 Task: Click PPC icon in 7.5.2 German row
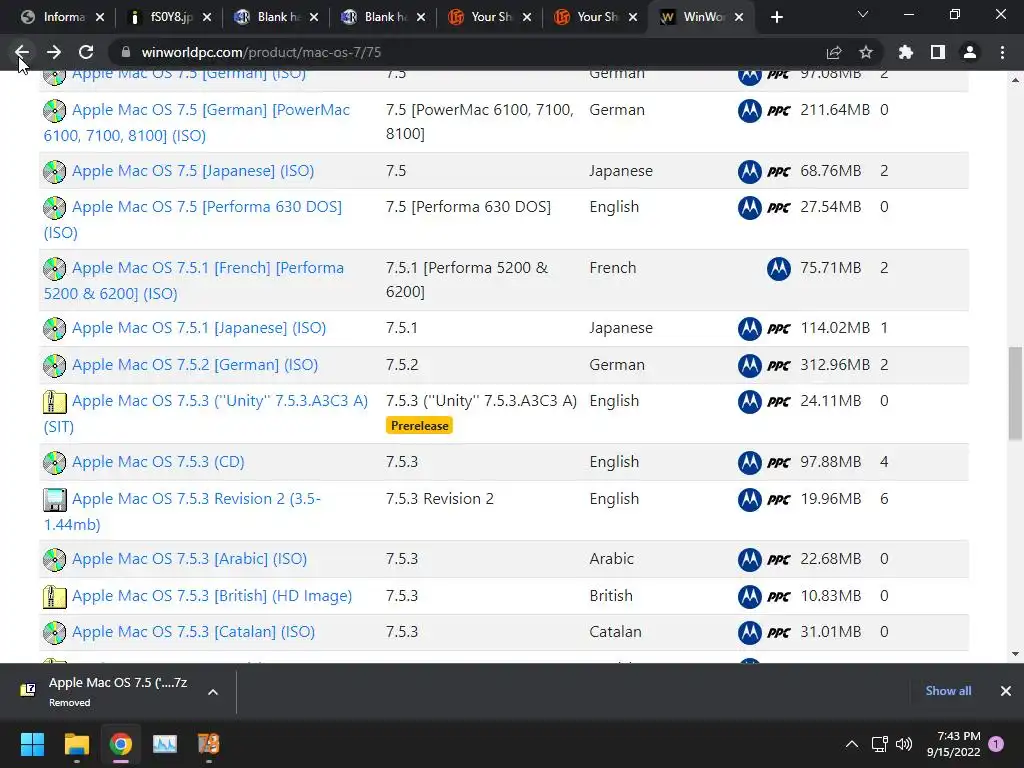click(x=778, y=366)
